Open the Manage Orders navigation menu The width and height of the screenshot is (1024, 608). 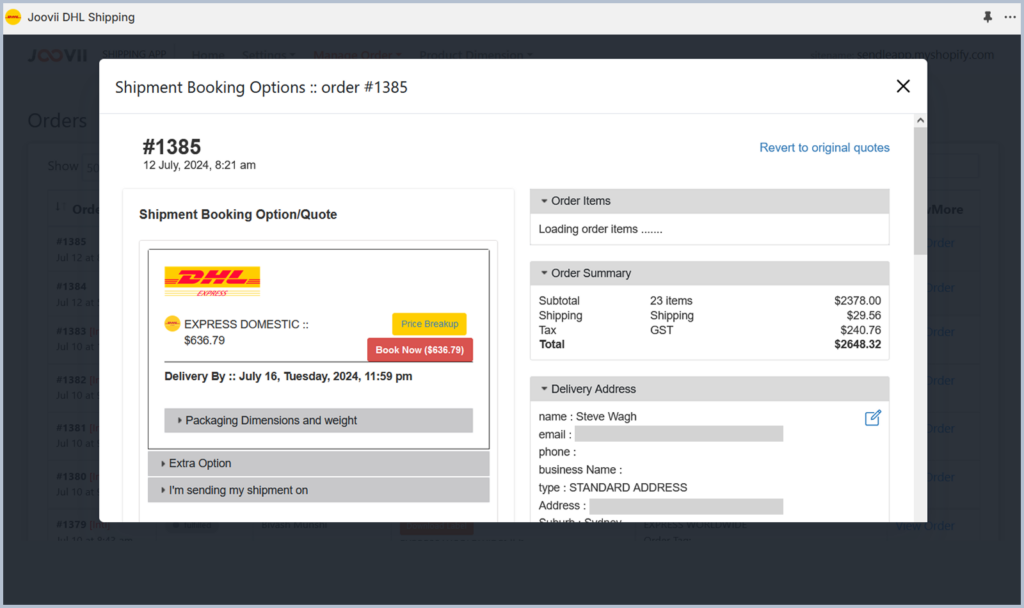coord(356,56)
